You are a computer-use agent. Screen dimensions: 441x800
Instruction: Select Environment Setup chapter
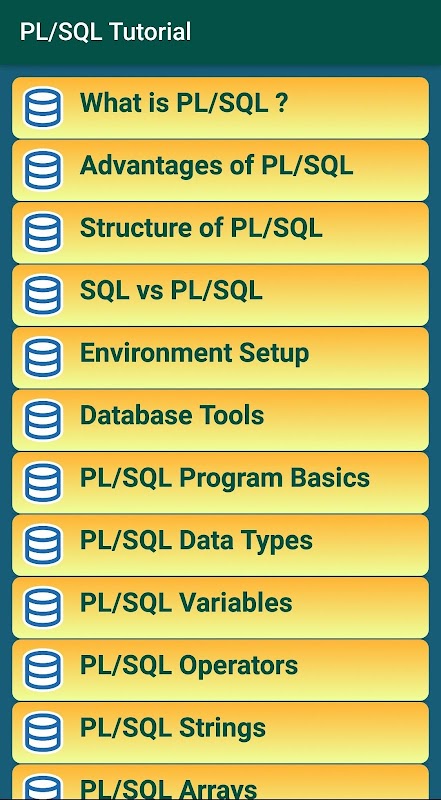[x=220, y=357]
